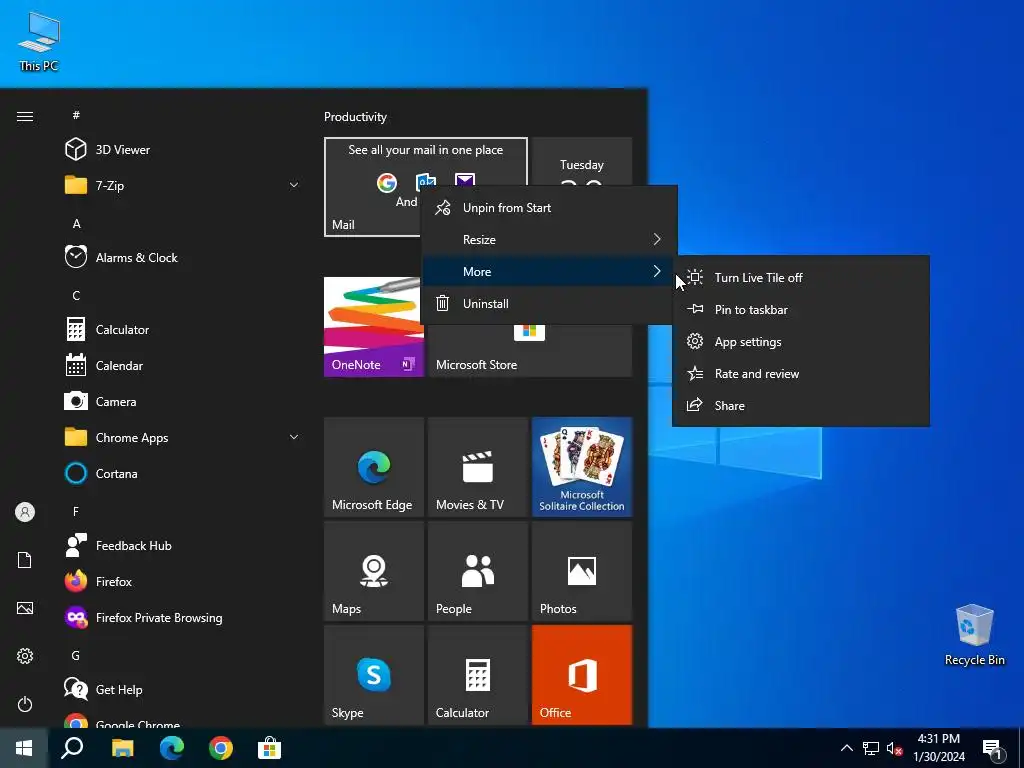The height and width of the screenshot is (768, 1024).
Task: Open the Photos tile
Action: click(582, 571)
